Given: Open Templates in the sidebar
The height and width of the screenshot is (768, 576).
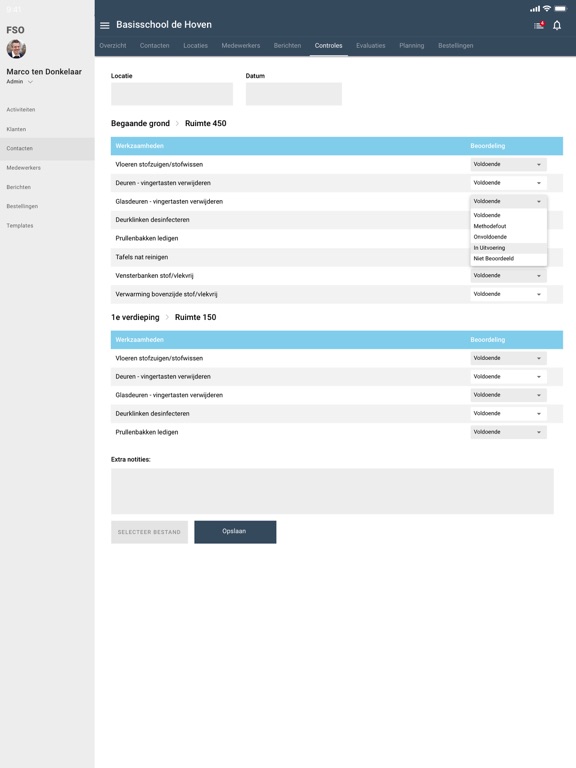Looking at the screenshot, I should coord(20,226).
